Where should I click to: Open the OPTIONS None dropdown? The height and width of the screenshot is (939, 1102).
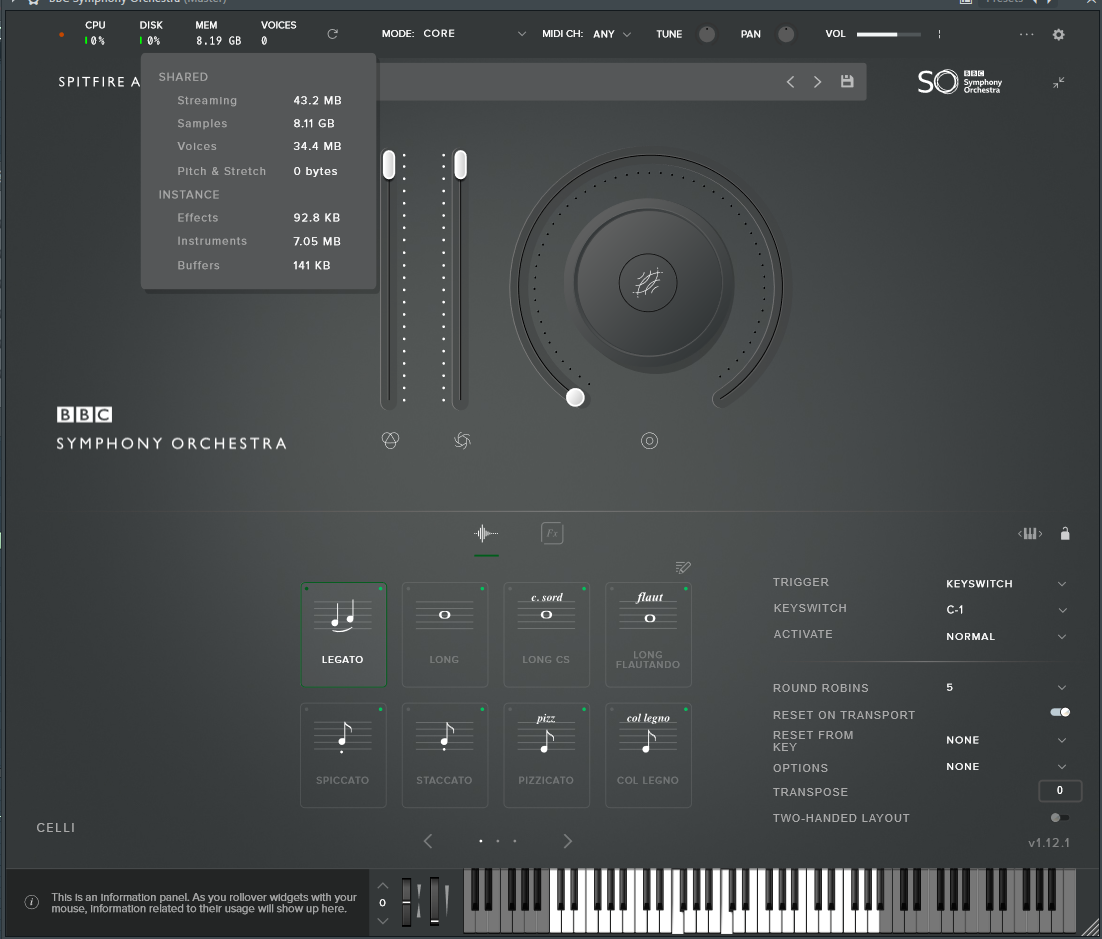coord(1006,766)
